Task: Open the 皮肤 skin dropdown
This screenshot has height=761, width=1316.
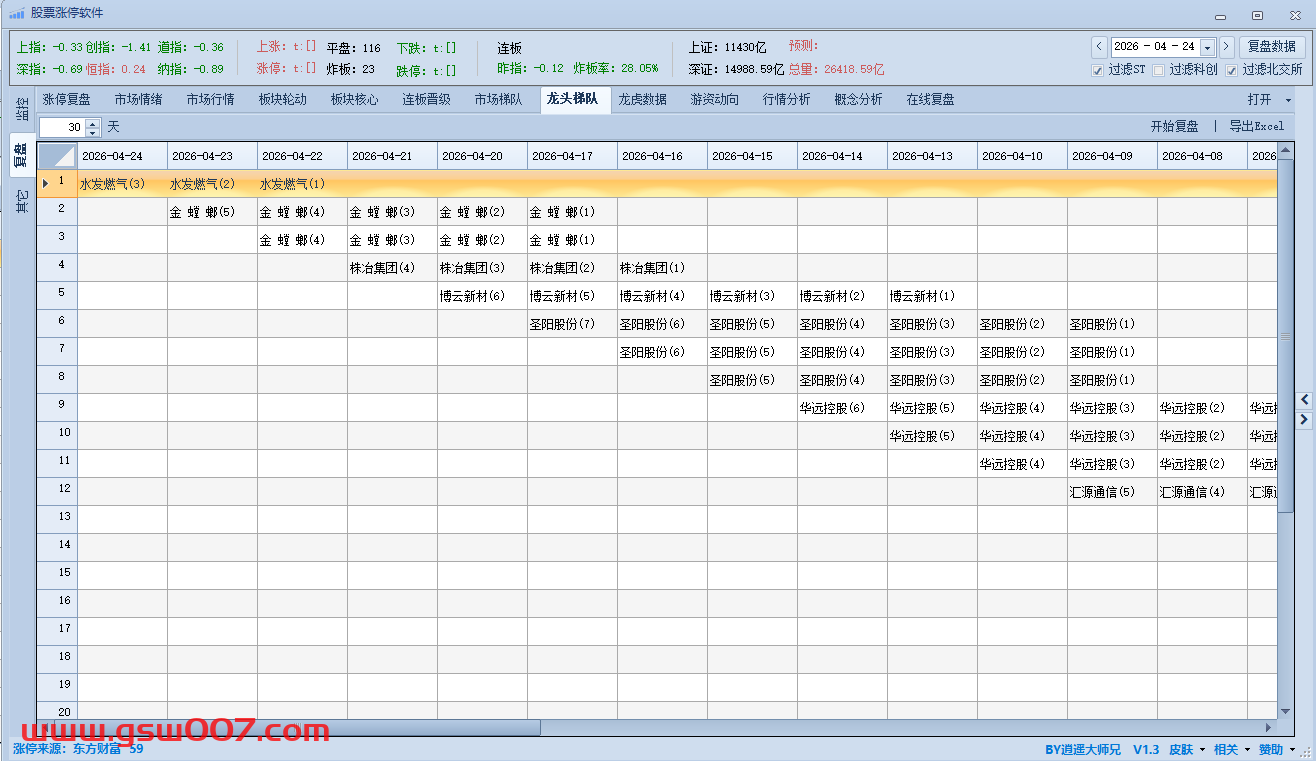Action: [1187, 750]
